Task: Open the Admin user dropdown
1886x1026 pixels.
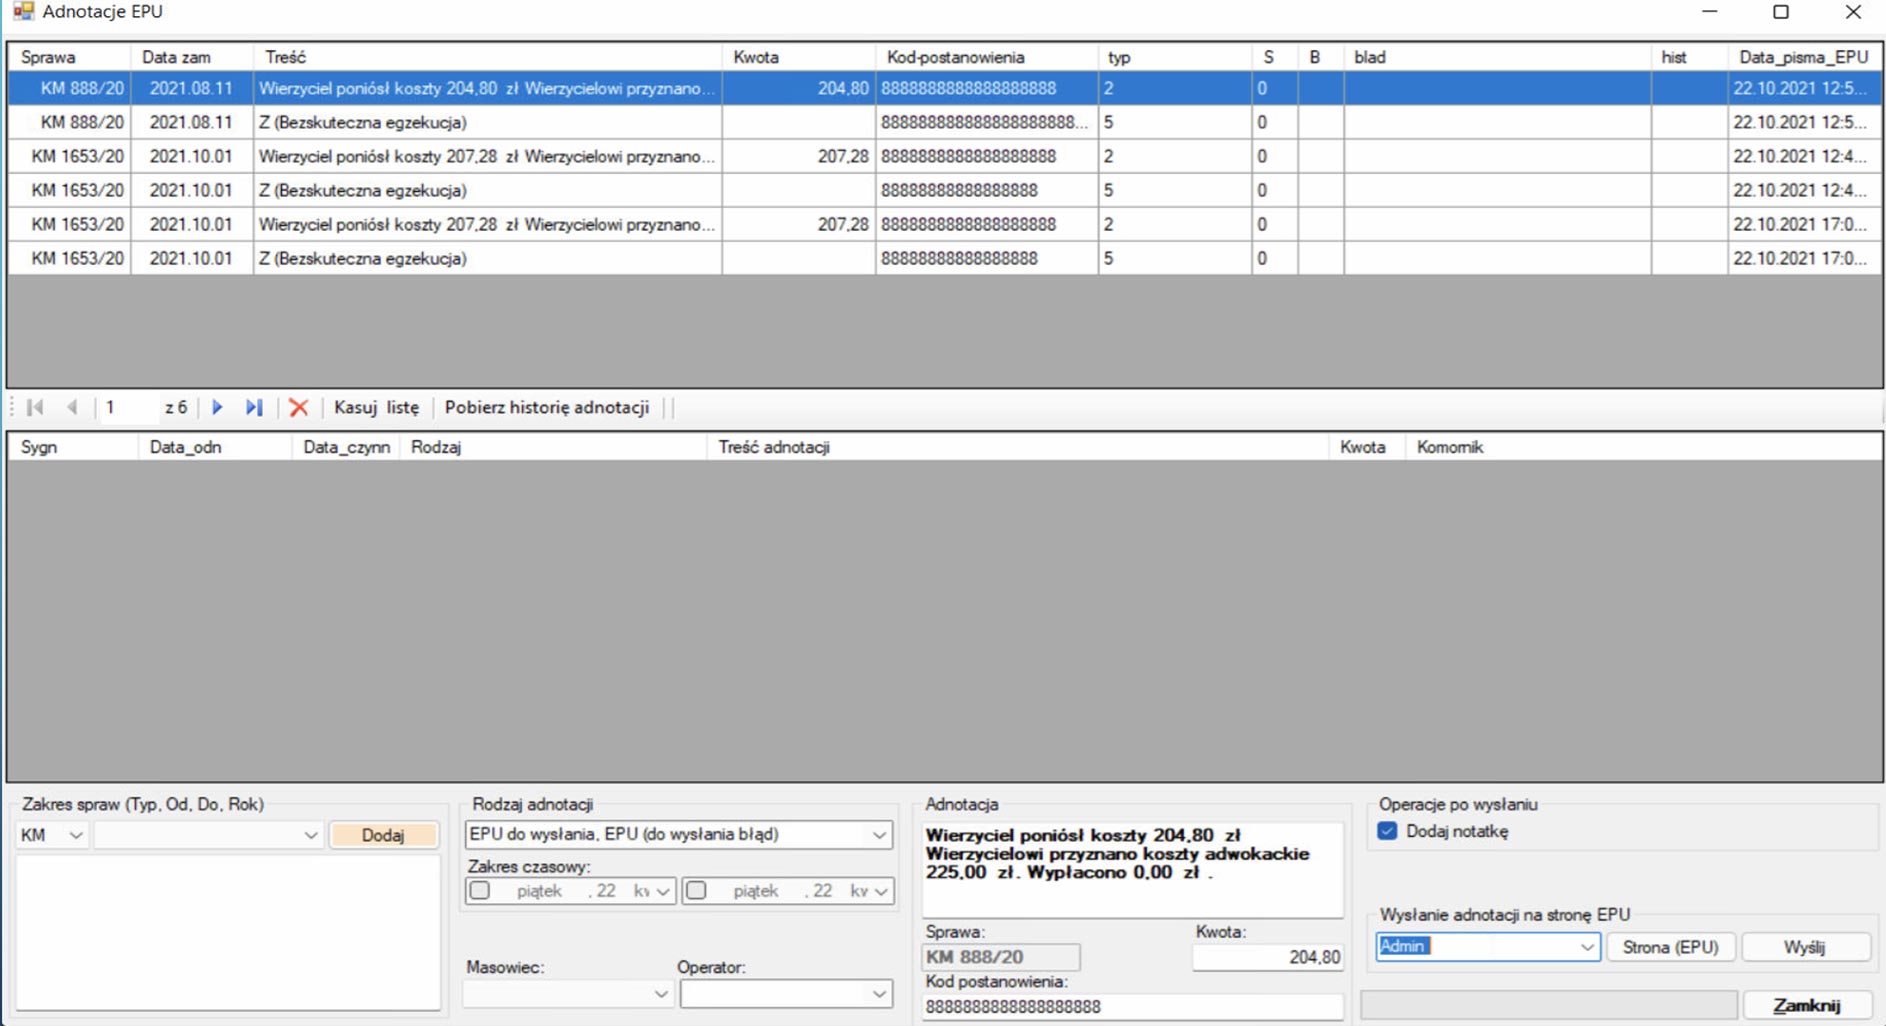Action: tap(1586, 947)
